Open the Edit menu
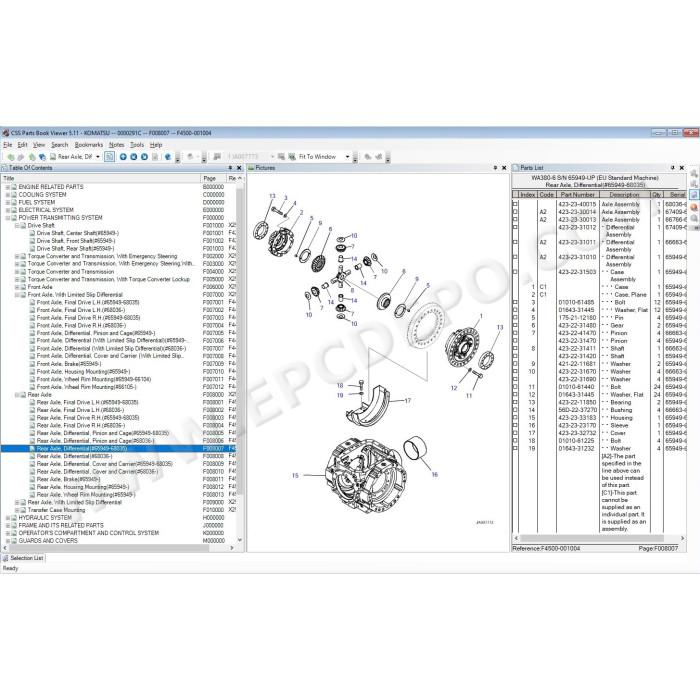Screen dimensions: 700x700 tap(22, 145)
